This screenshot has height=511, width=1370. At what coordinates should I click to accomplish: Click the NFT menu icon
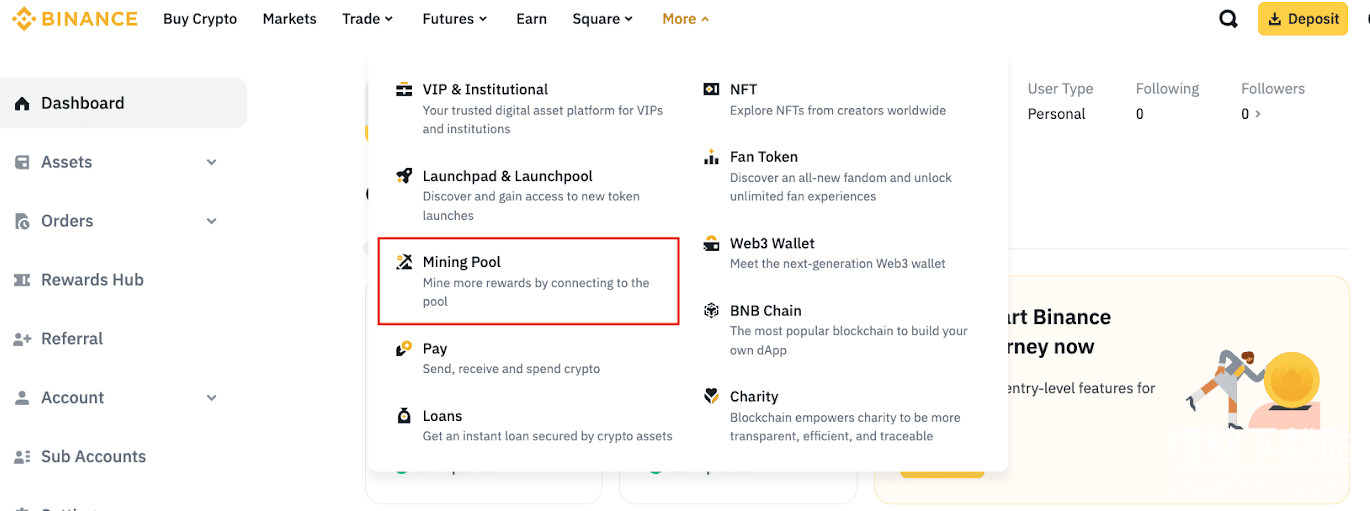(711, 89)
